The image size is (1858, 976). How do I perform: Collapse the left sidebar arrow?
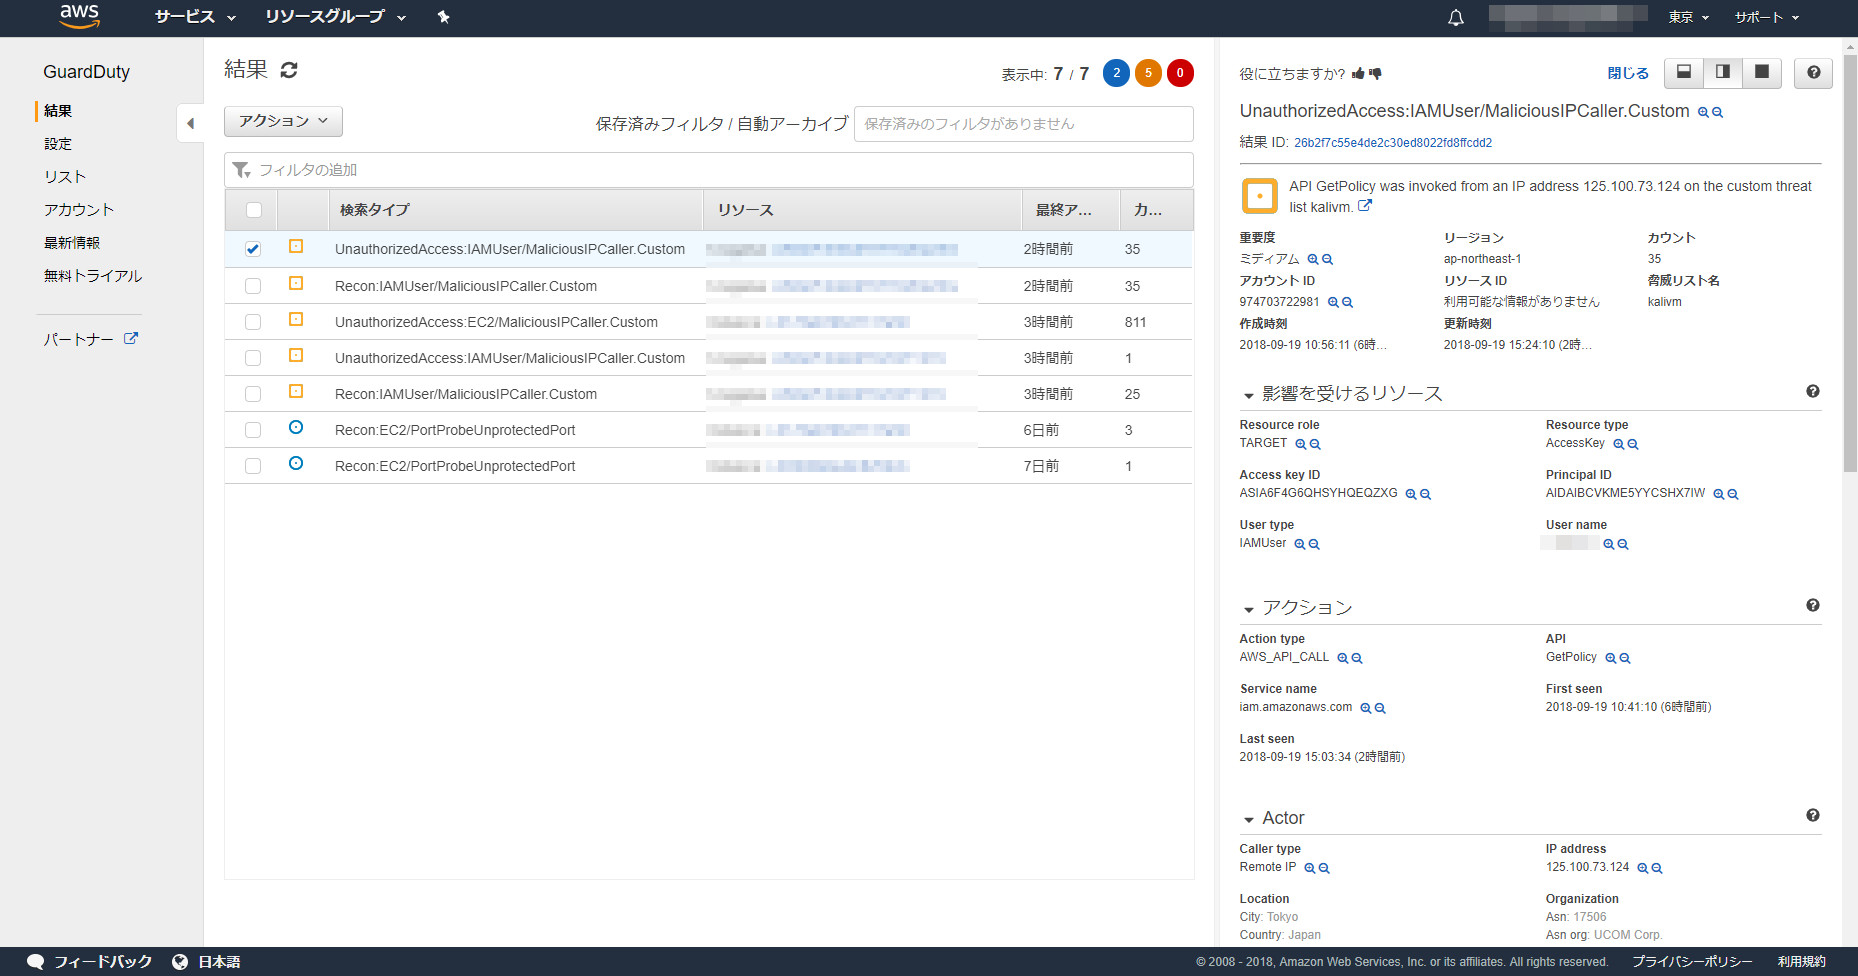(x=190, y=124)
